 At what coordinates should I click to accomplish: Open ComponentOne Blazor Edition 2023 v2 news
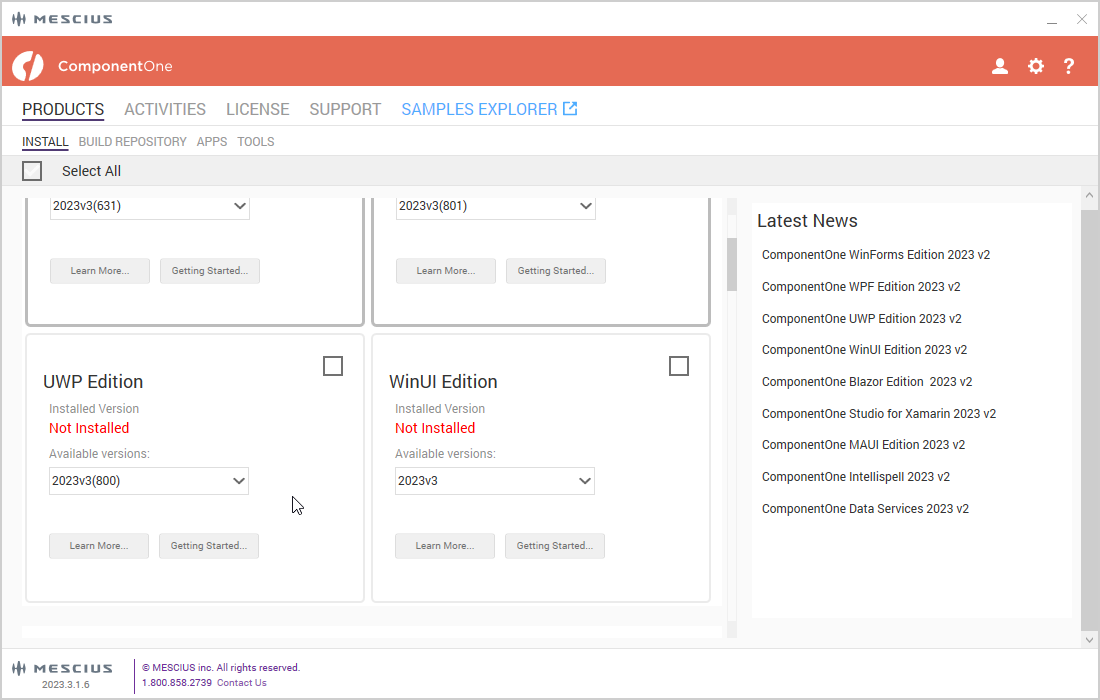coord(867,382)
